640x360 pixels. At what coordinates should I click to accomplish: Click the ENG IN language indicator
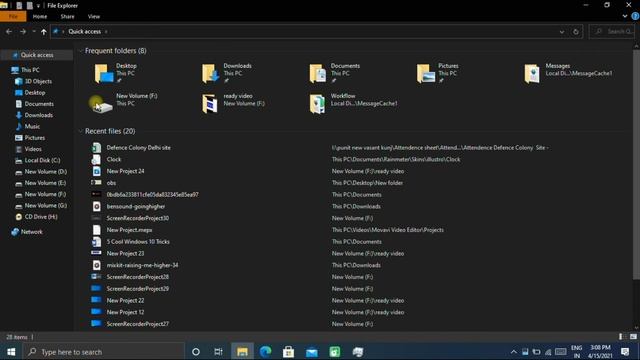(x=576, y=351)
